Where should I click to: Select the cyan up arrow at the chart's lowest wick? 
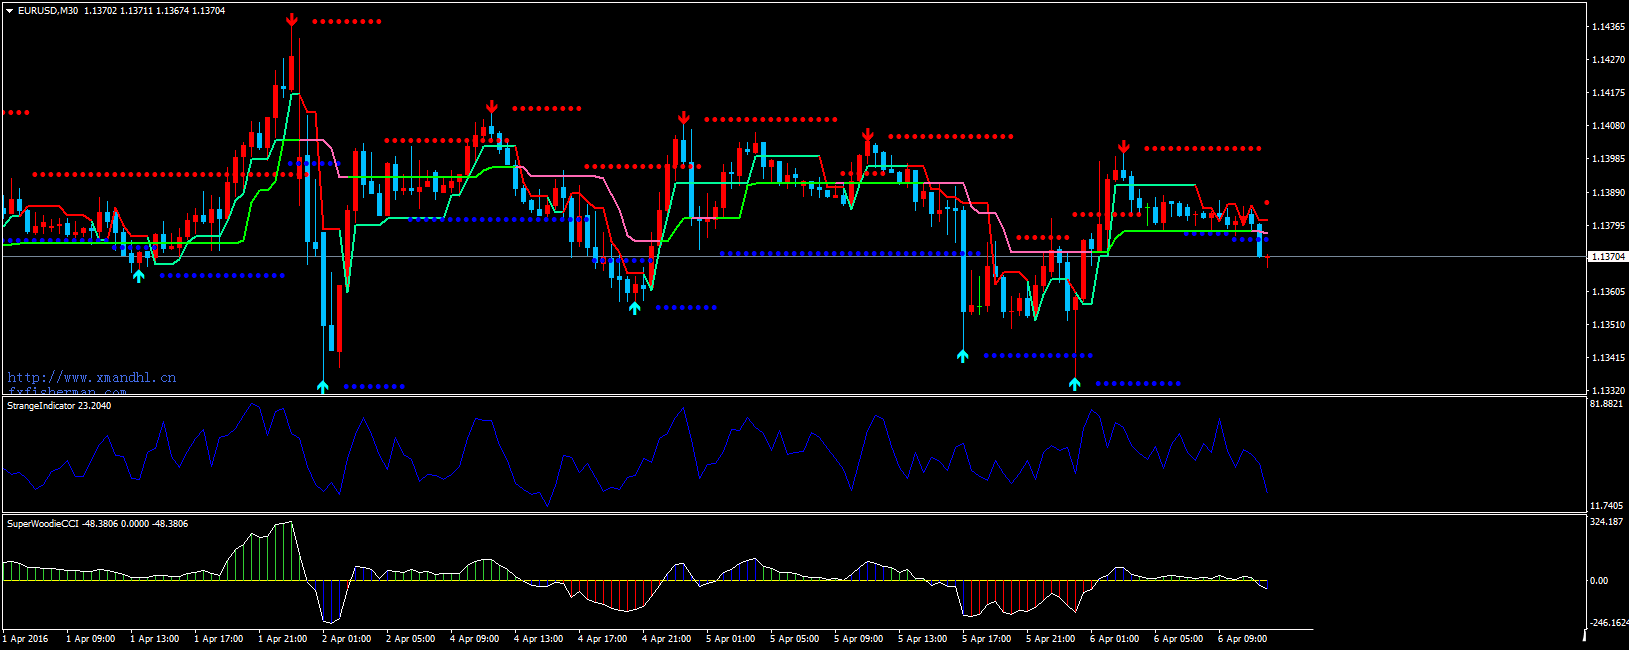[322, 386]
